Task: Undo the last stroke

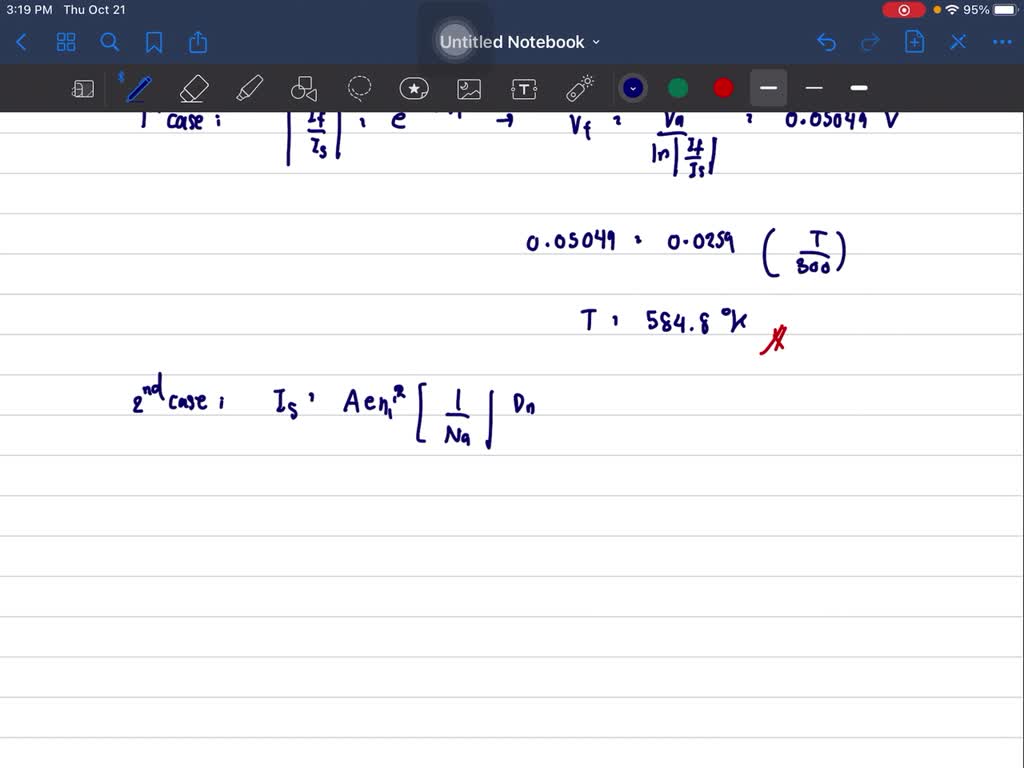Action: 826,42
